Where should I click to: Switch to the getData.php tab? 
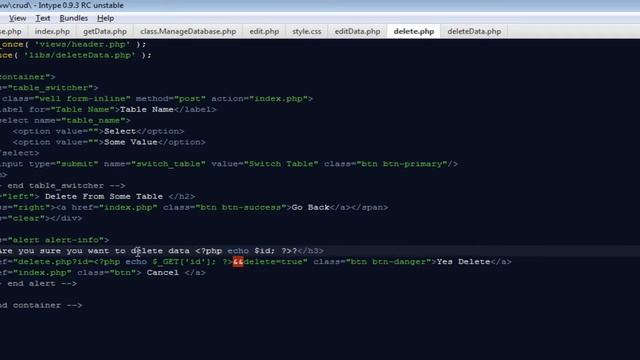(x=105, y=31)
